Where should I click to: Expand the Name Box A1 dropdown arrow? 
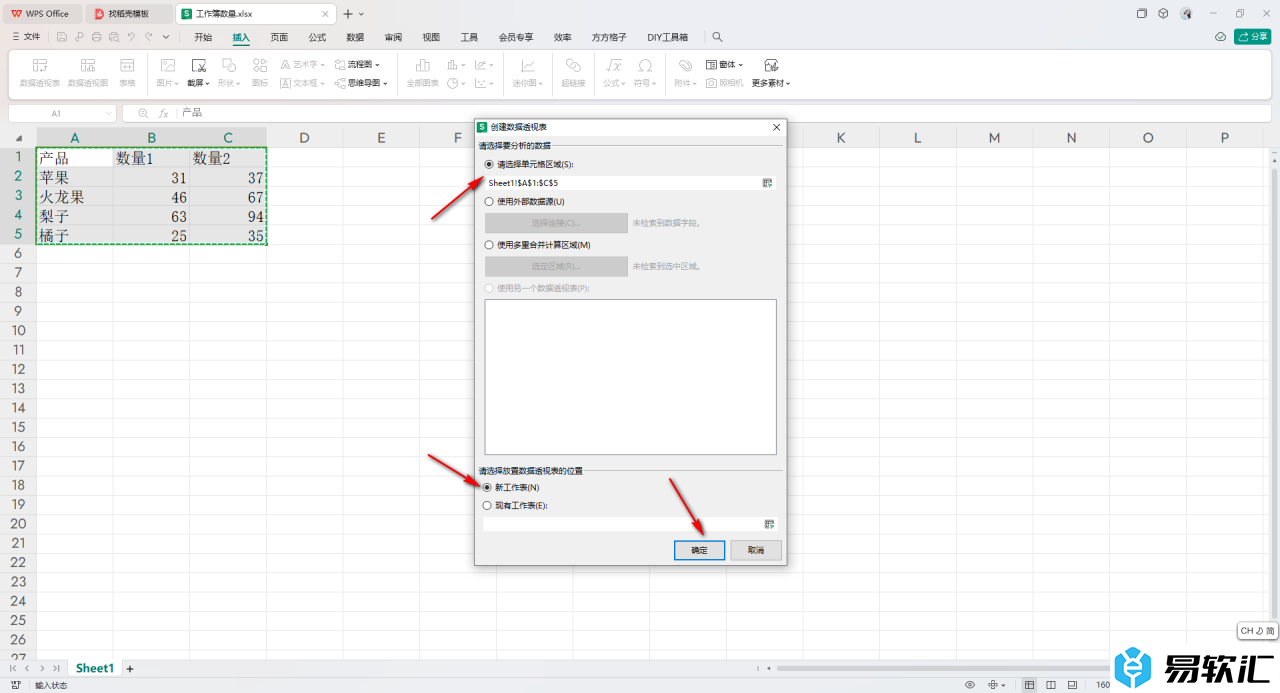[x=108, y=114]
